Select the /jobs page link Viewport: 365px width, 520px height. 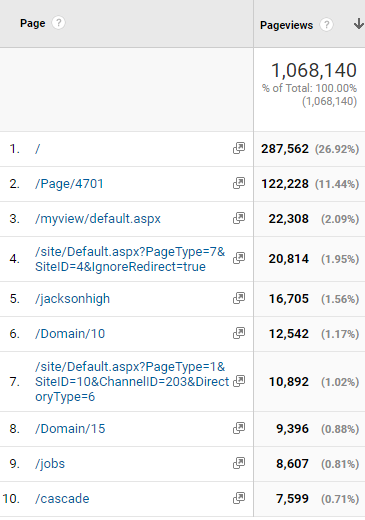pyautogui.click(x=50, y=464)
